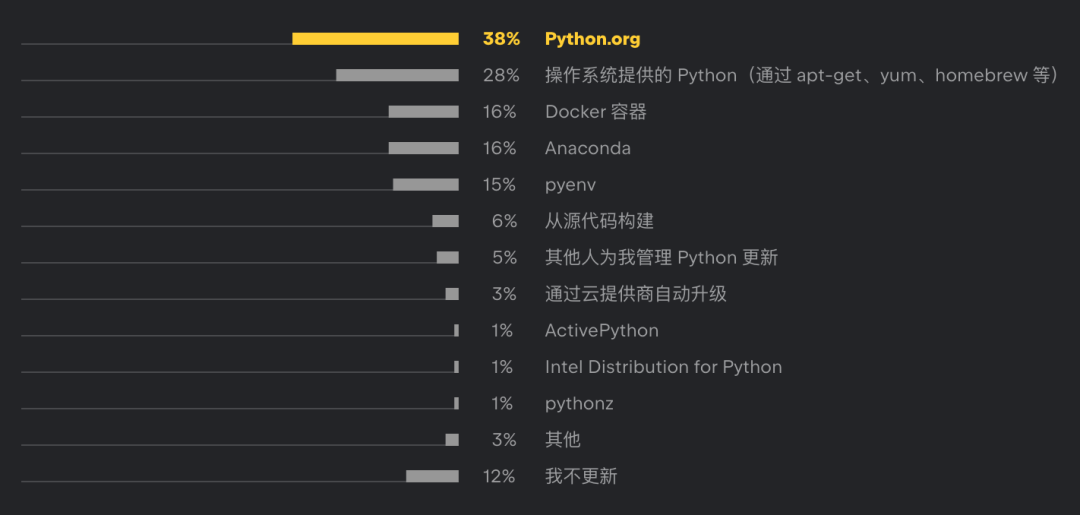Click the bar beside 我不更新
The image size is (1080, 515).
(432, 476)
